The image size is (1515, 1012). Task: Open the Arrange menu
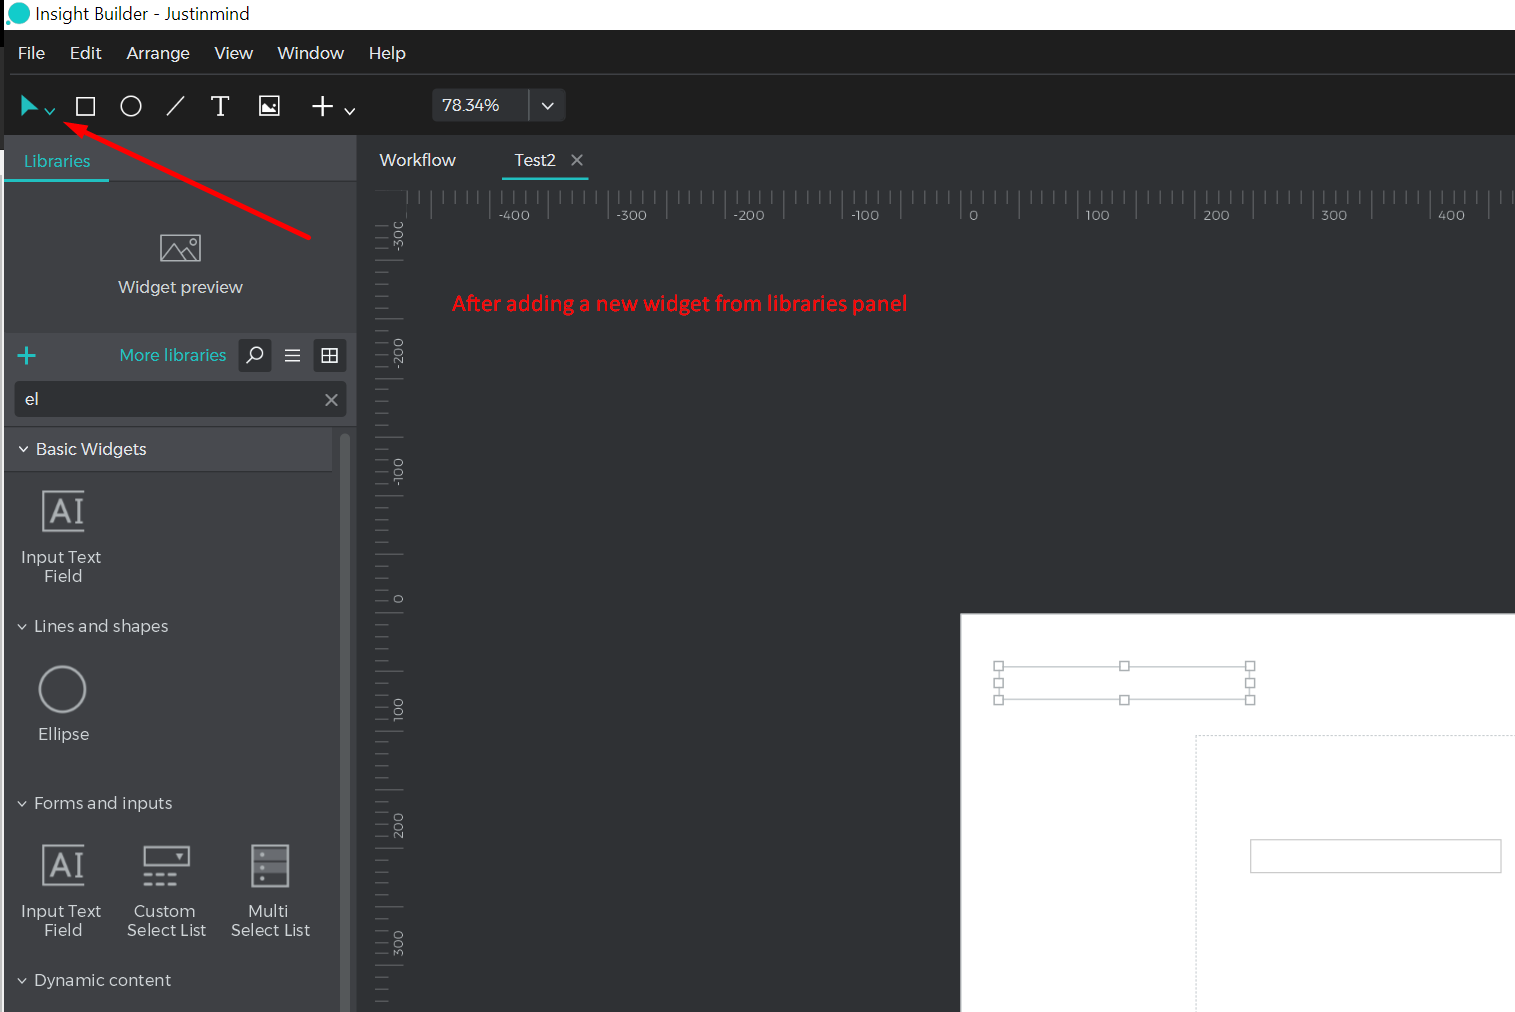158,53
